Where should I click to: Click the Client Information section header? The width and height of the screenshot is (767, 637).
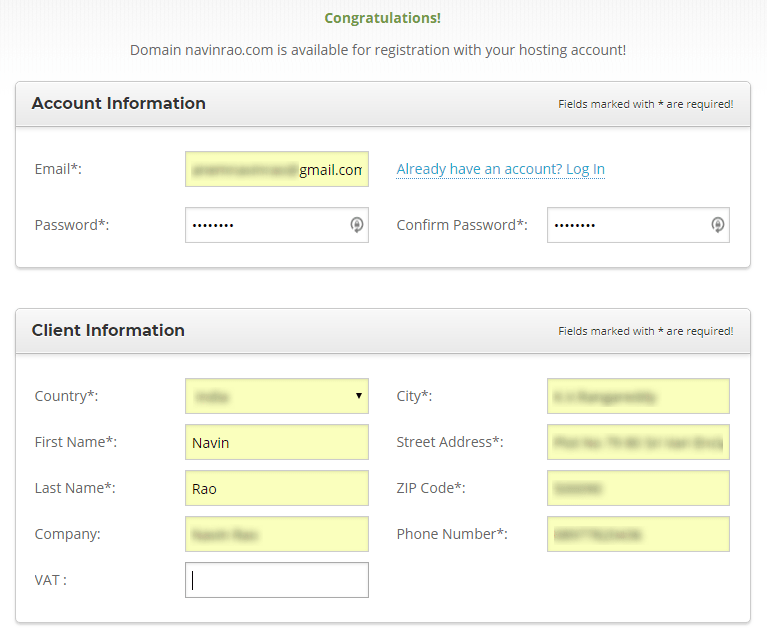(108, 330)
